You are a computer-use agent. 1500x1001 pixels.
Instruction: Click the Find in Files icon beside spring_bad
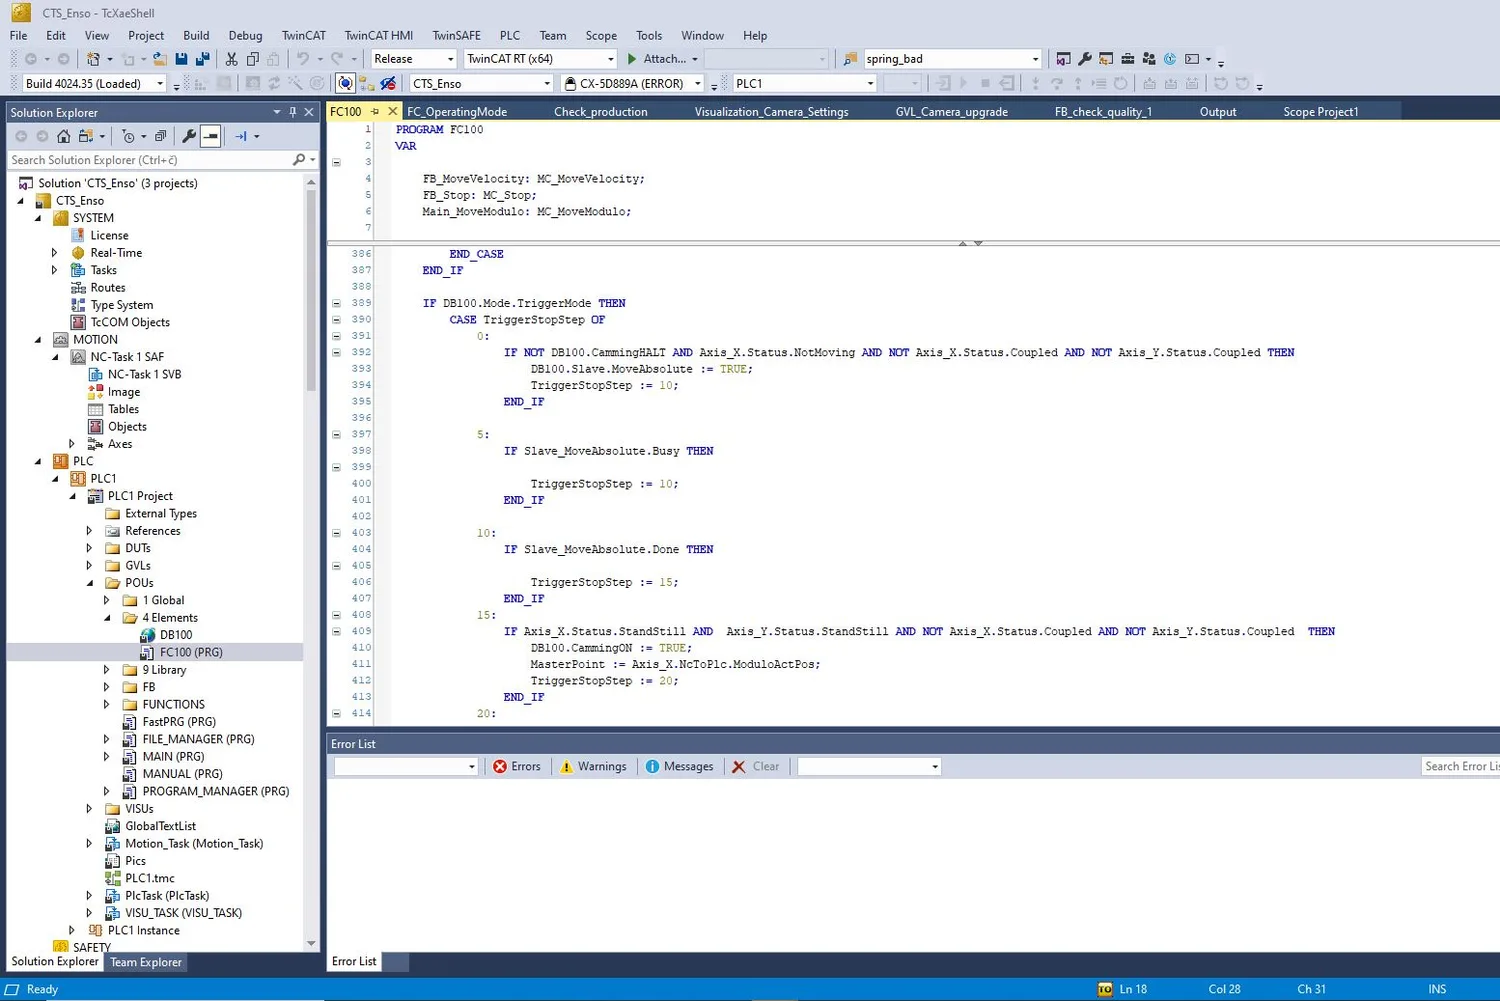click(850, 59)
